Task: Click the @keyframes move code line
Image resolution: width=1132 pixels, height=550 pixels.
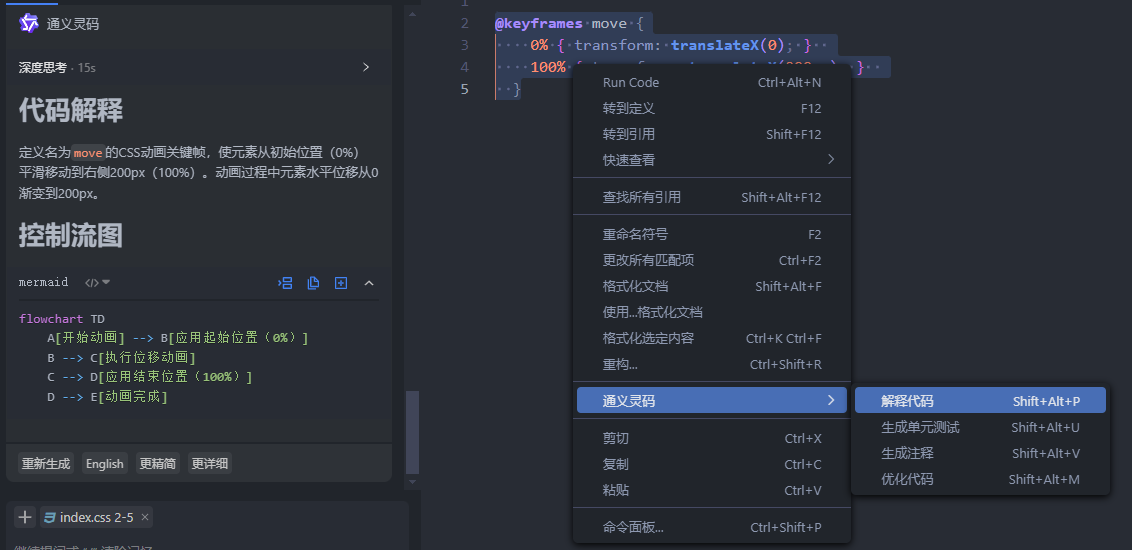Action: coord(569,23)
